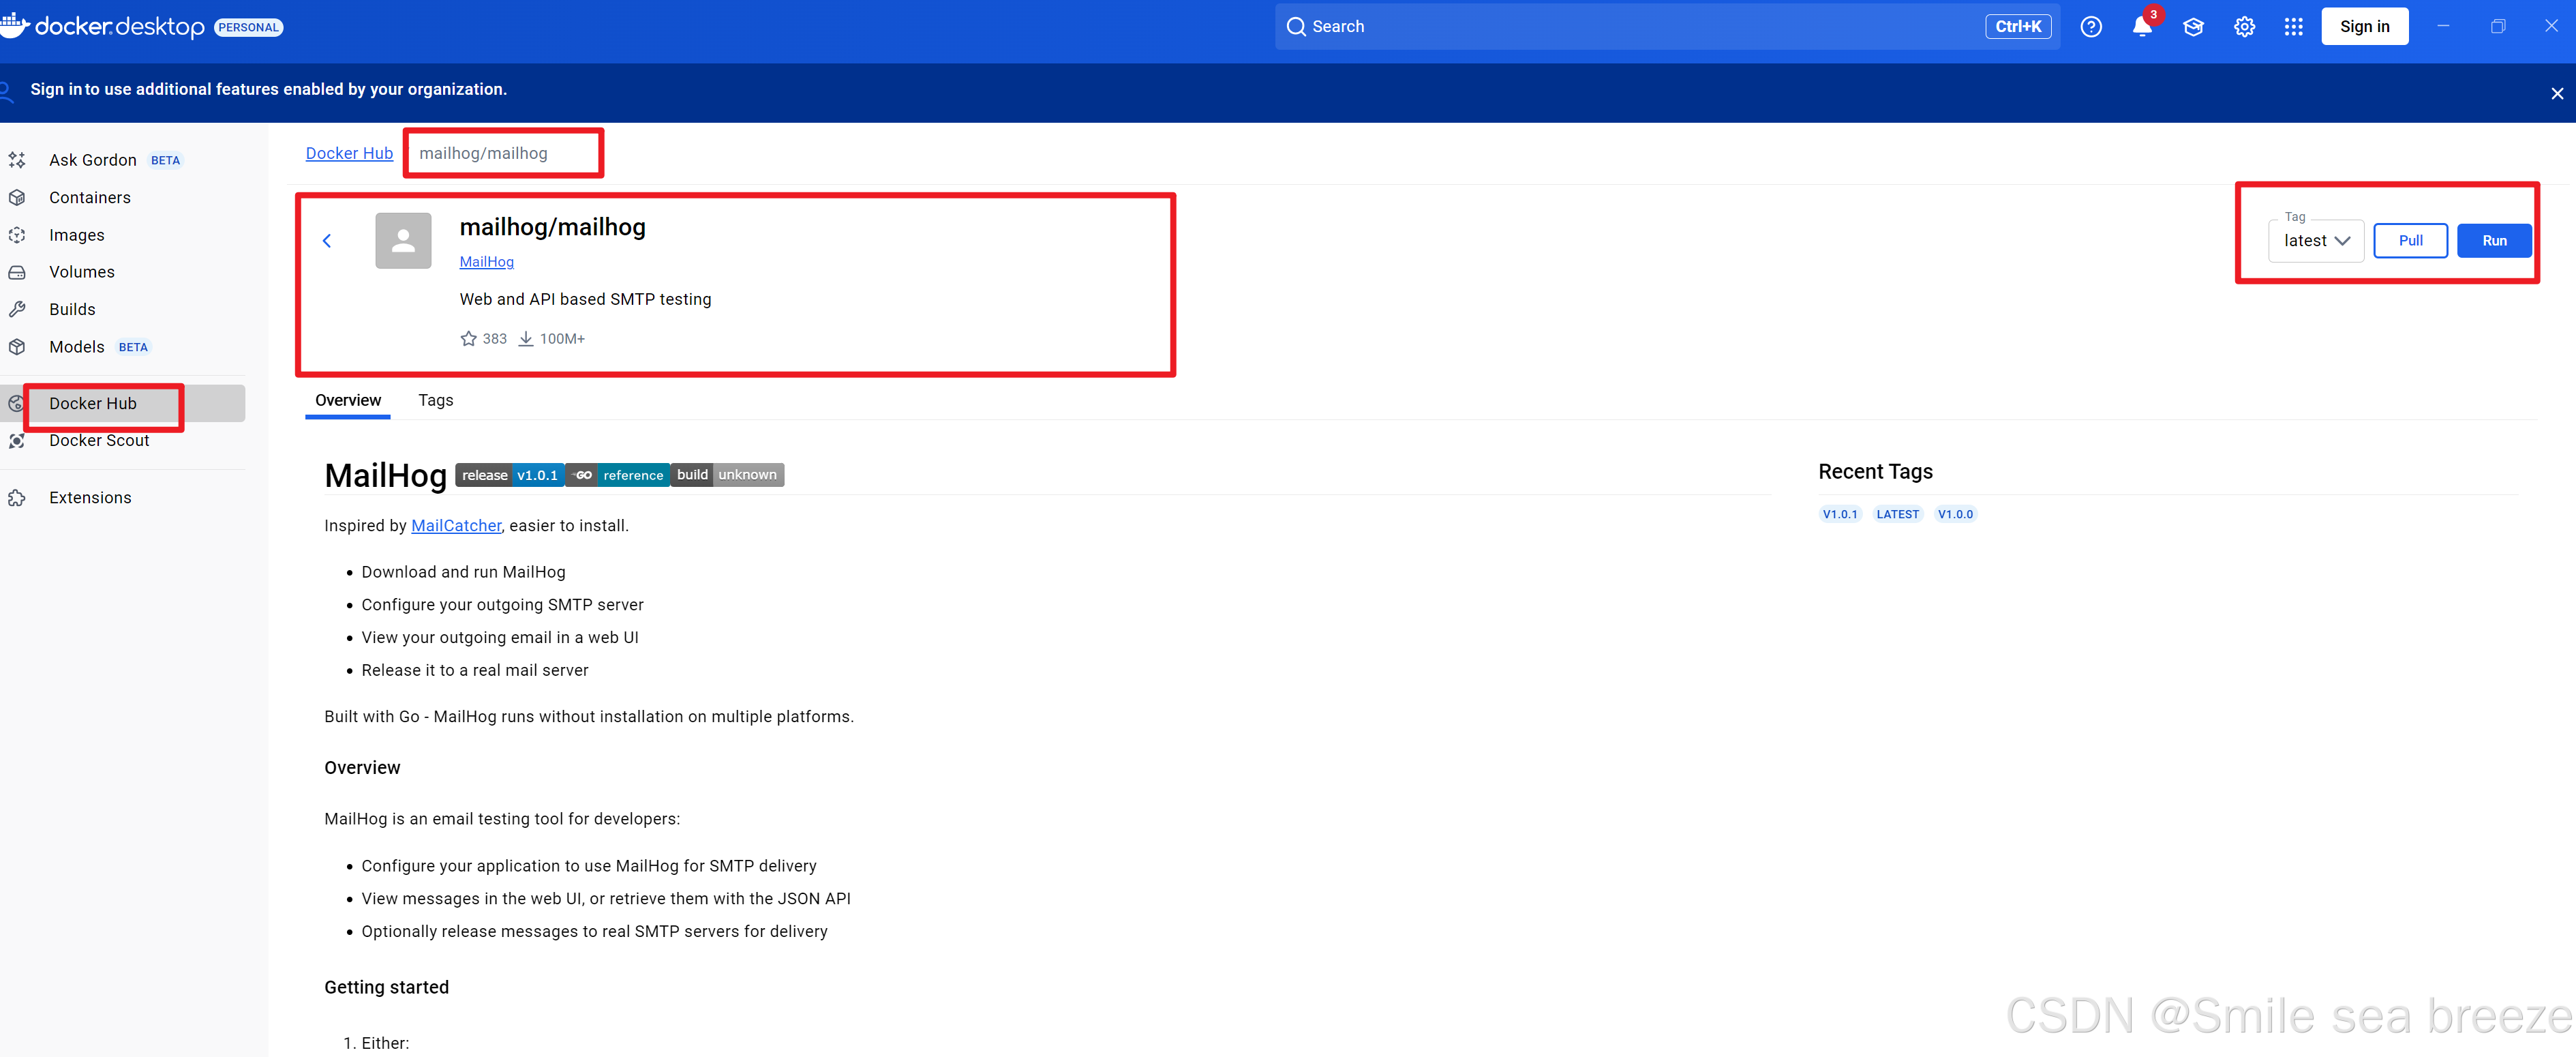Click the Run button
This screenshot has height=1057, width=2576.
tap(2494, 241)
